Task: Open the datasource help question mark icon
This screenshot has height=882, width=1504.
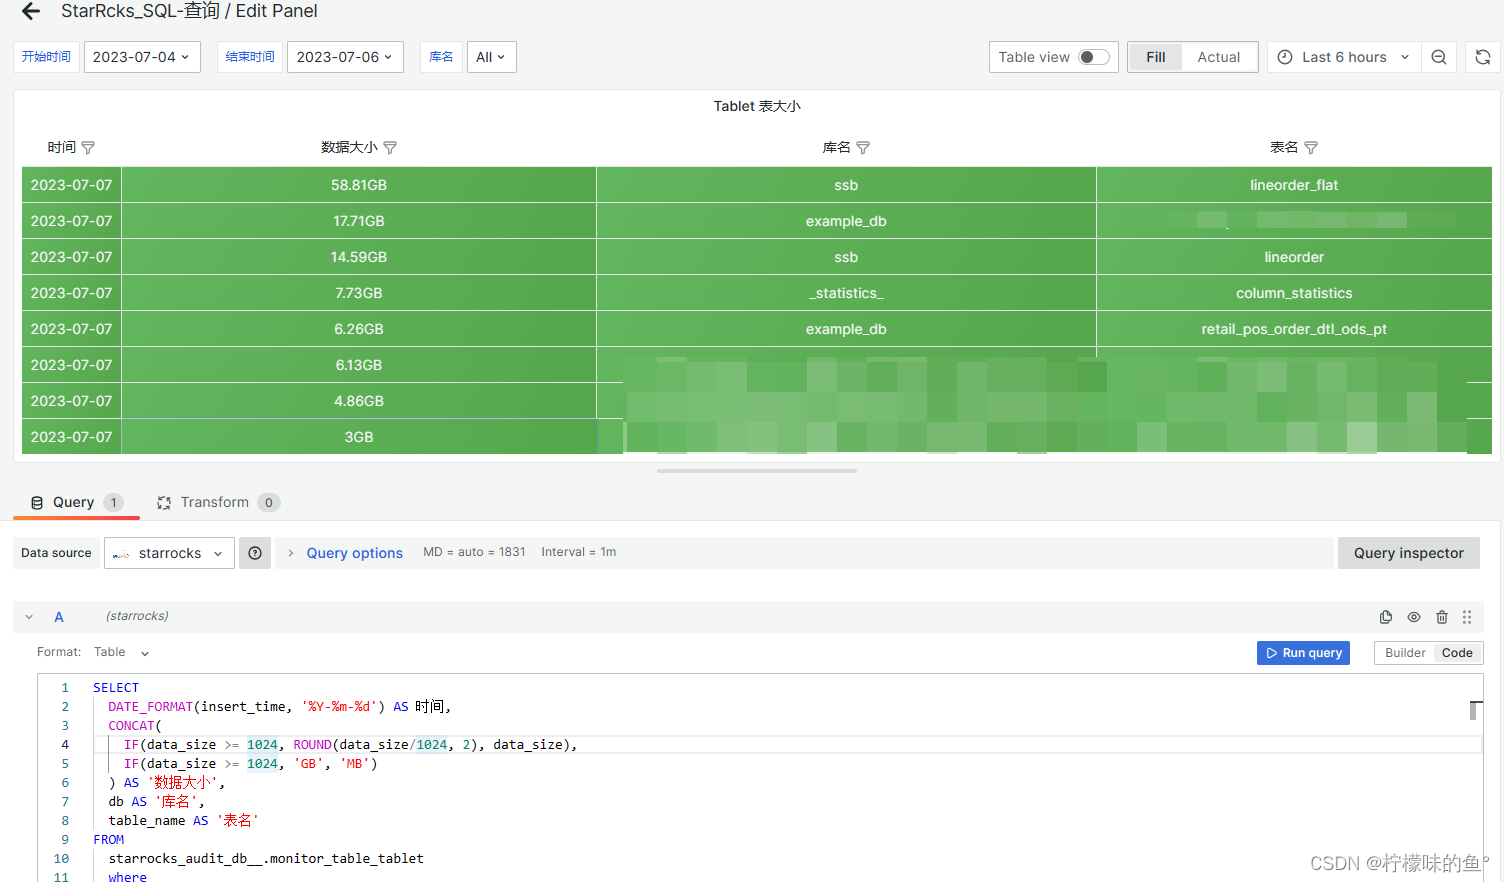Action: (x=255, y=552)
